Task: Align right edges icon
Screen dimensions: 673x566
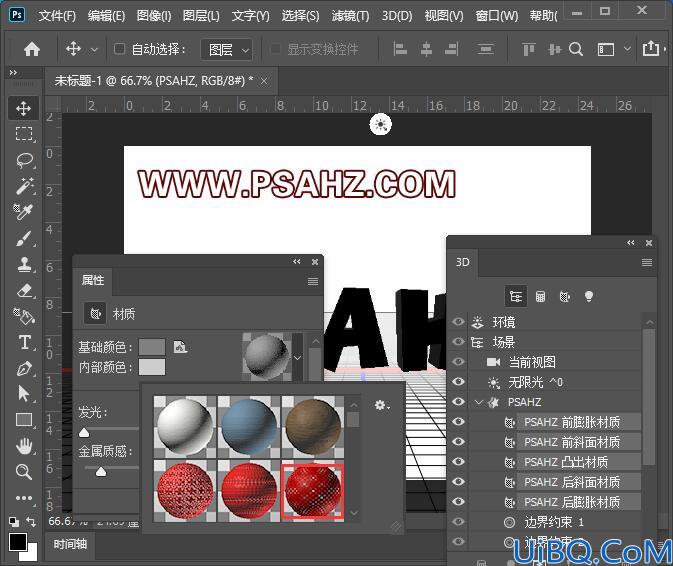Action: [x=452, y=49]
